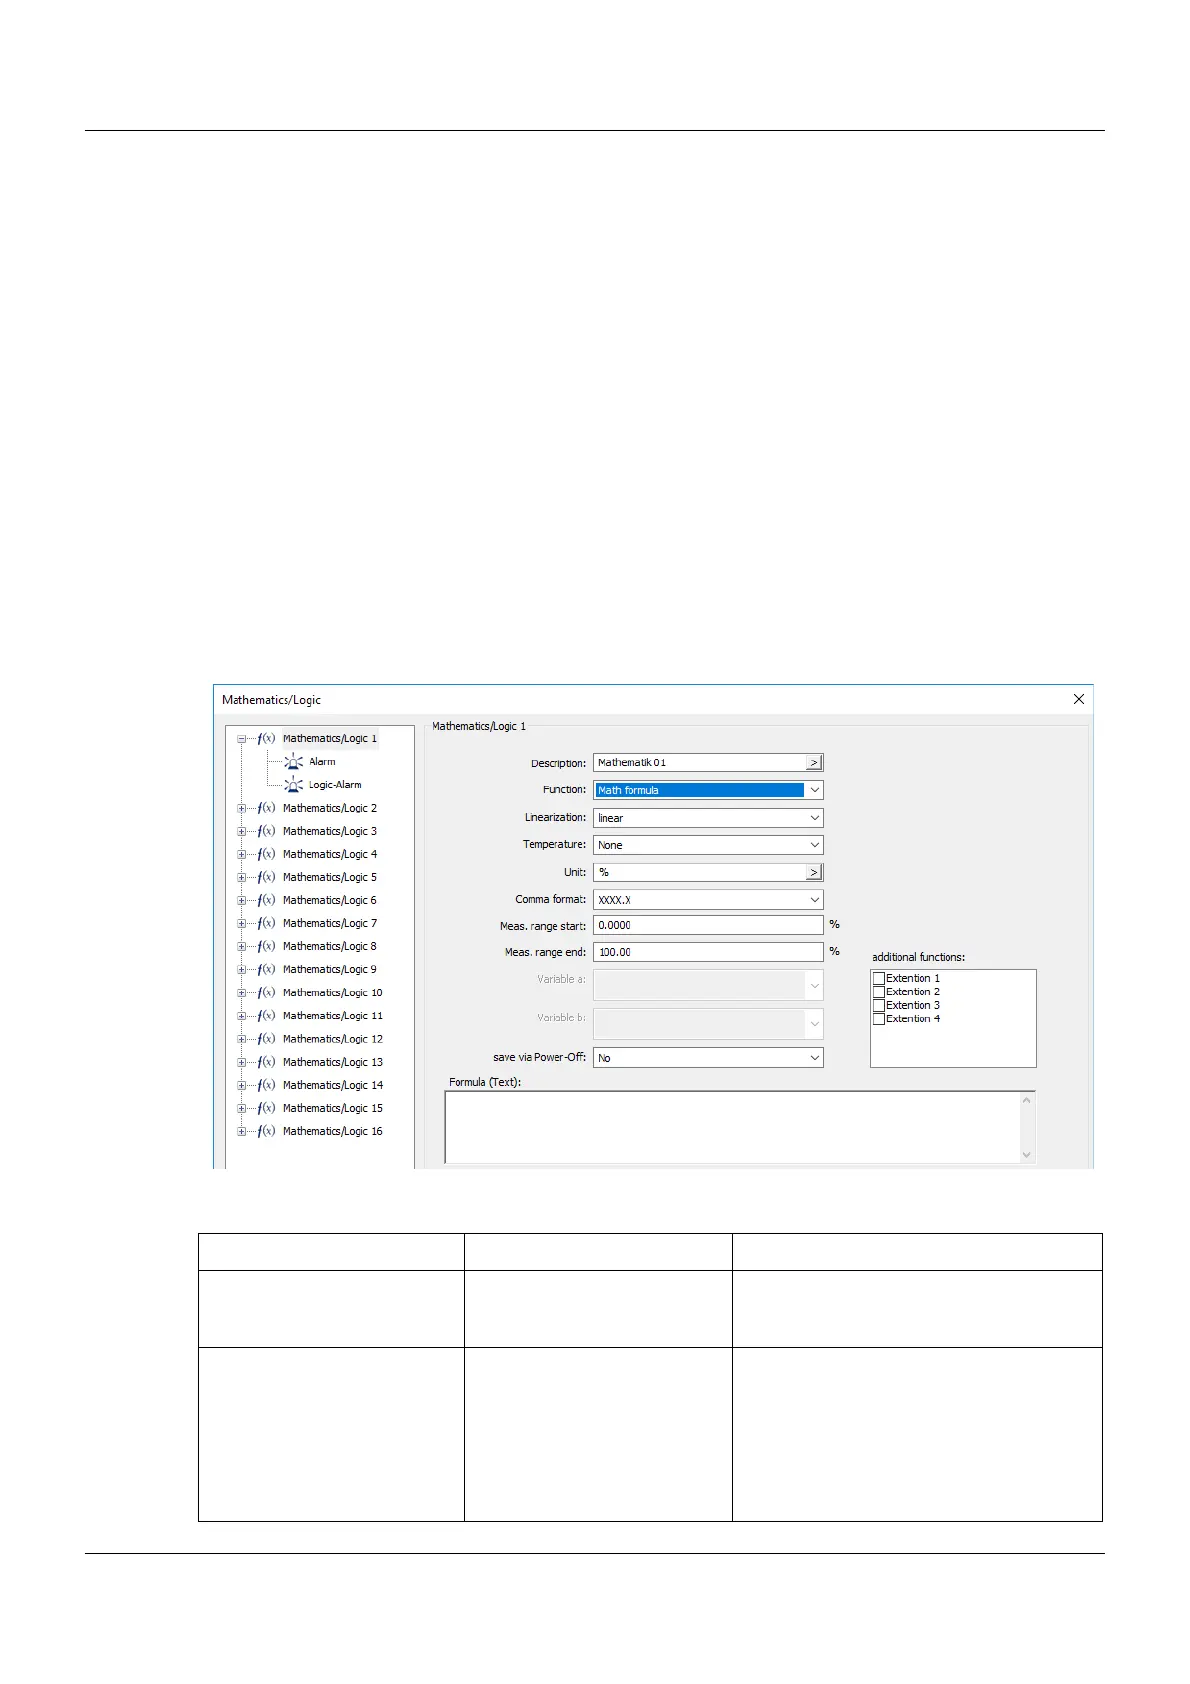This screenshot has width=1190, height=1684.
Task: Open the Temperature dropdown
Action: click(814, 845)
